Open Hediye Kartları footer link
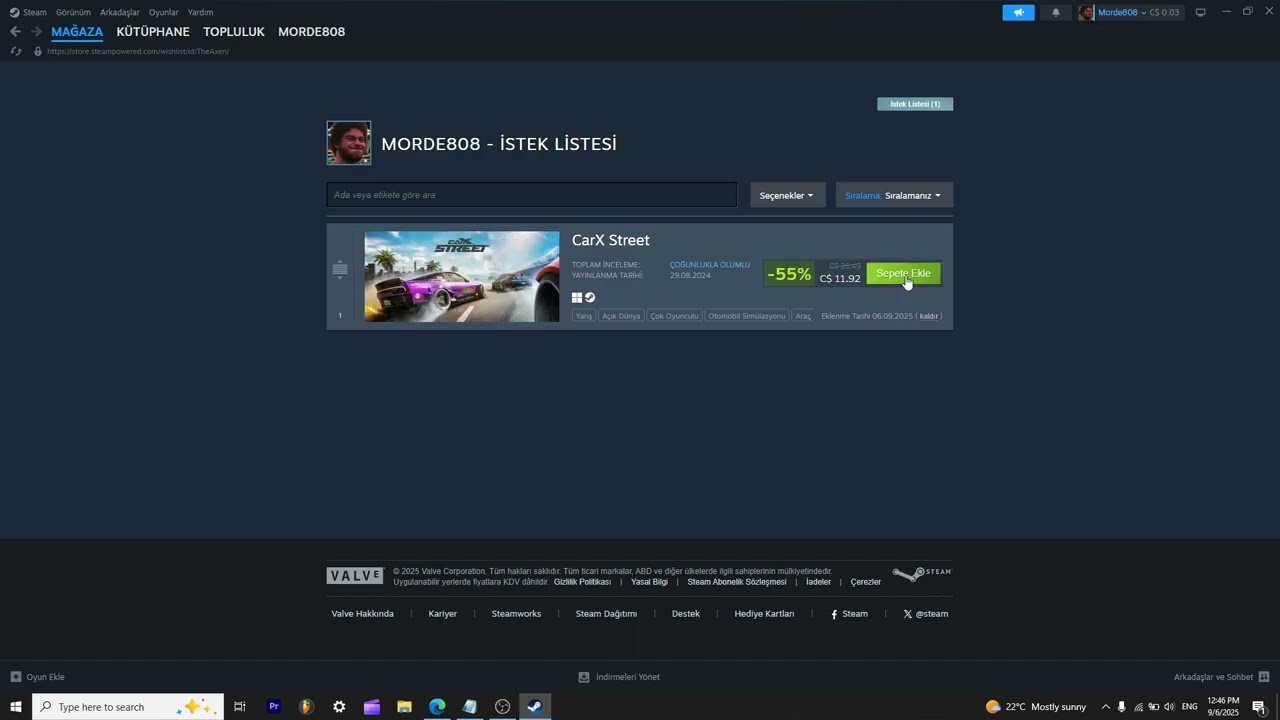The width and height of the screenshot is (1280, 720). [x=764, y=614]
